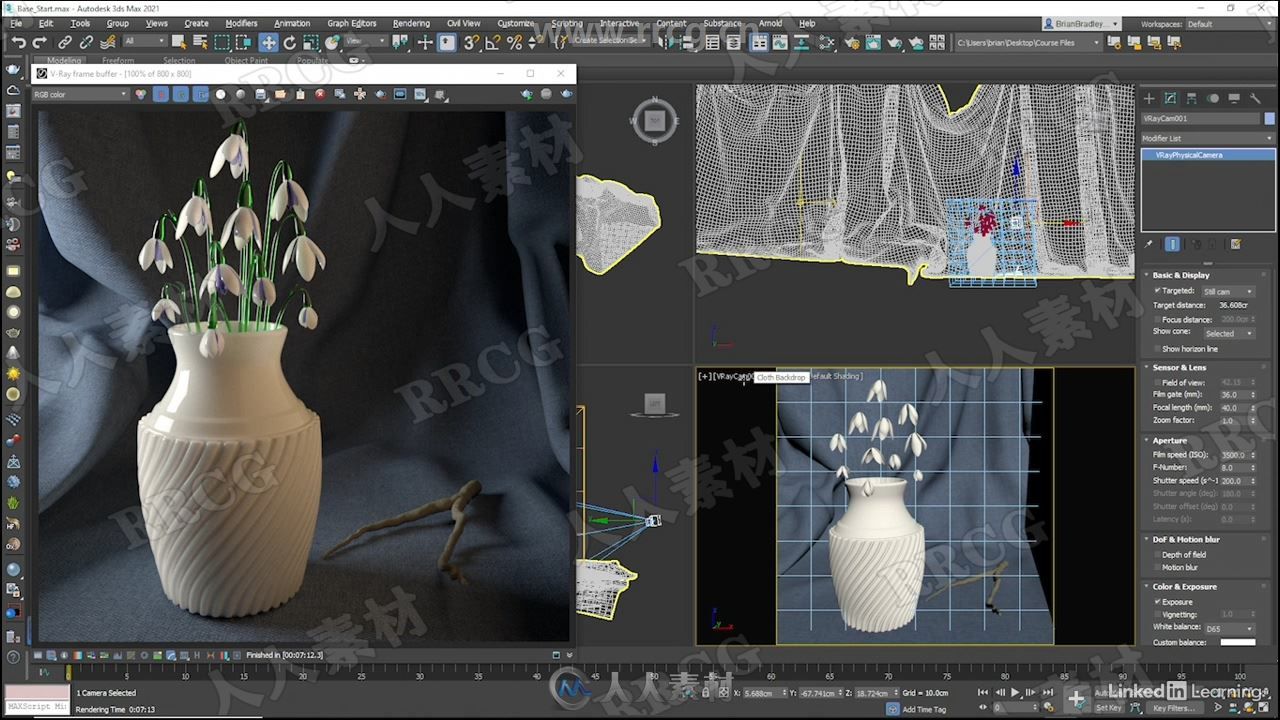1280x720 pixels.
Task: Open the project path dropdown in main toolbar
Action: [x=1028, y=42]
